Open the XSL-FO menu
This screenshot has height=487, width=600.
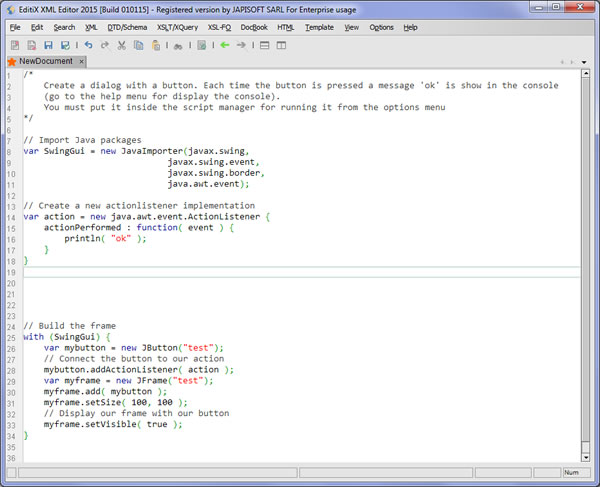pos(219,28)
